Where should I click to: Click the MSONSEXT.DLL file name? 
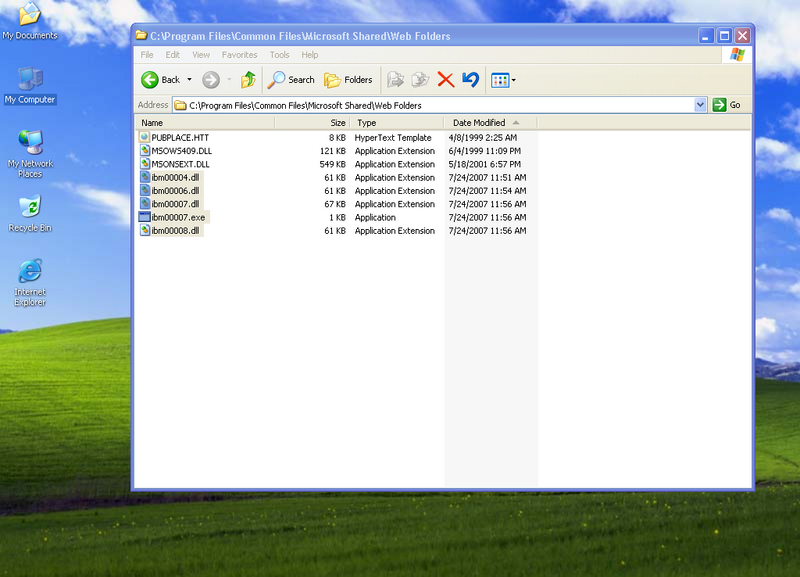181,164
